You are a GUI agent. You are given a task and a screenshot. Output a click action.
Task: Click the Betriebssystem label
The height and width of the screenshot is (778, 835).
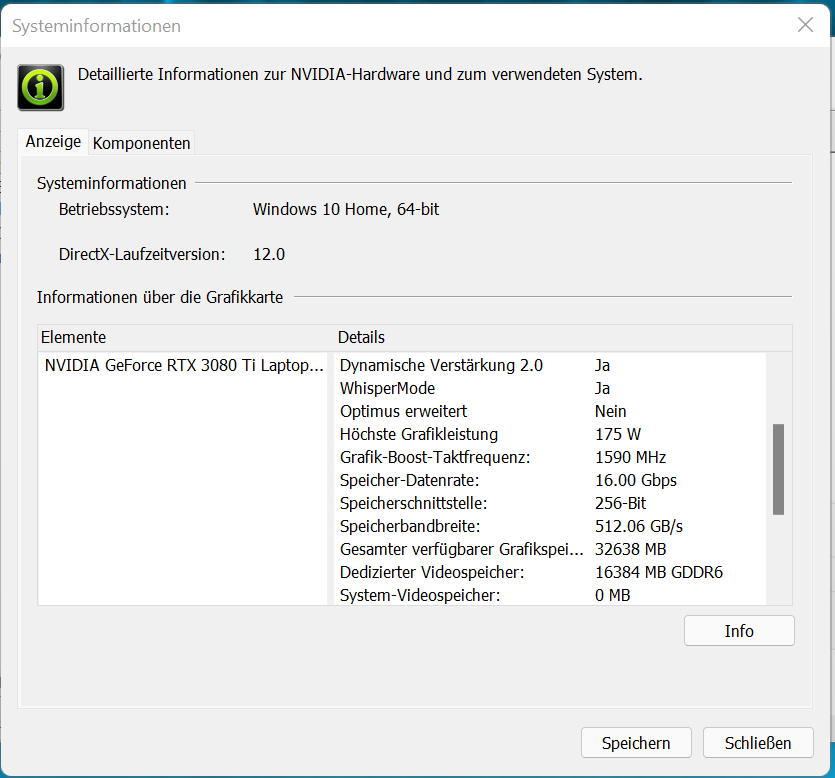pos(114,209)
